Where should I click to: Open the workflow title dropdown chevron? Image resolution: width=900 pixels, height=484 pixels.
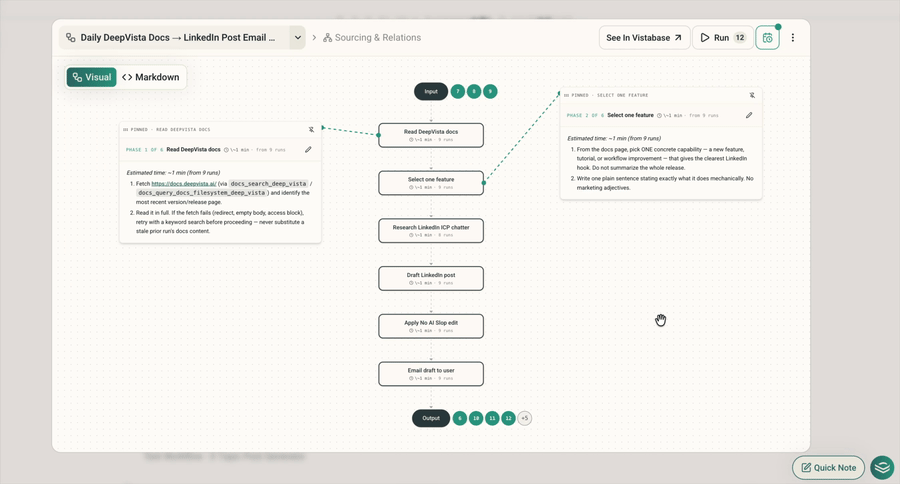pos(297,38)
